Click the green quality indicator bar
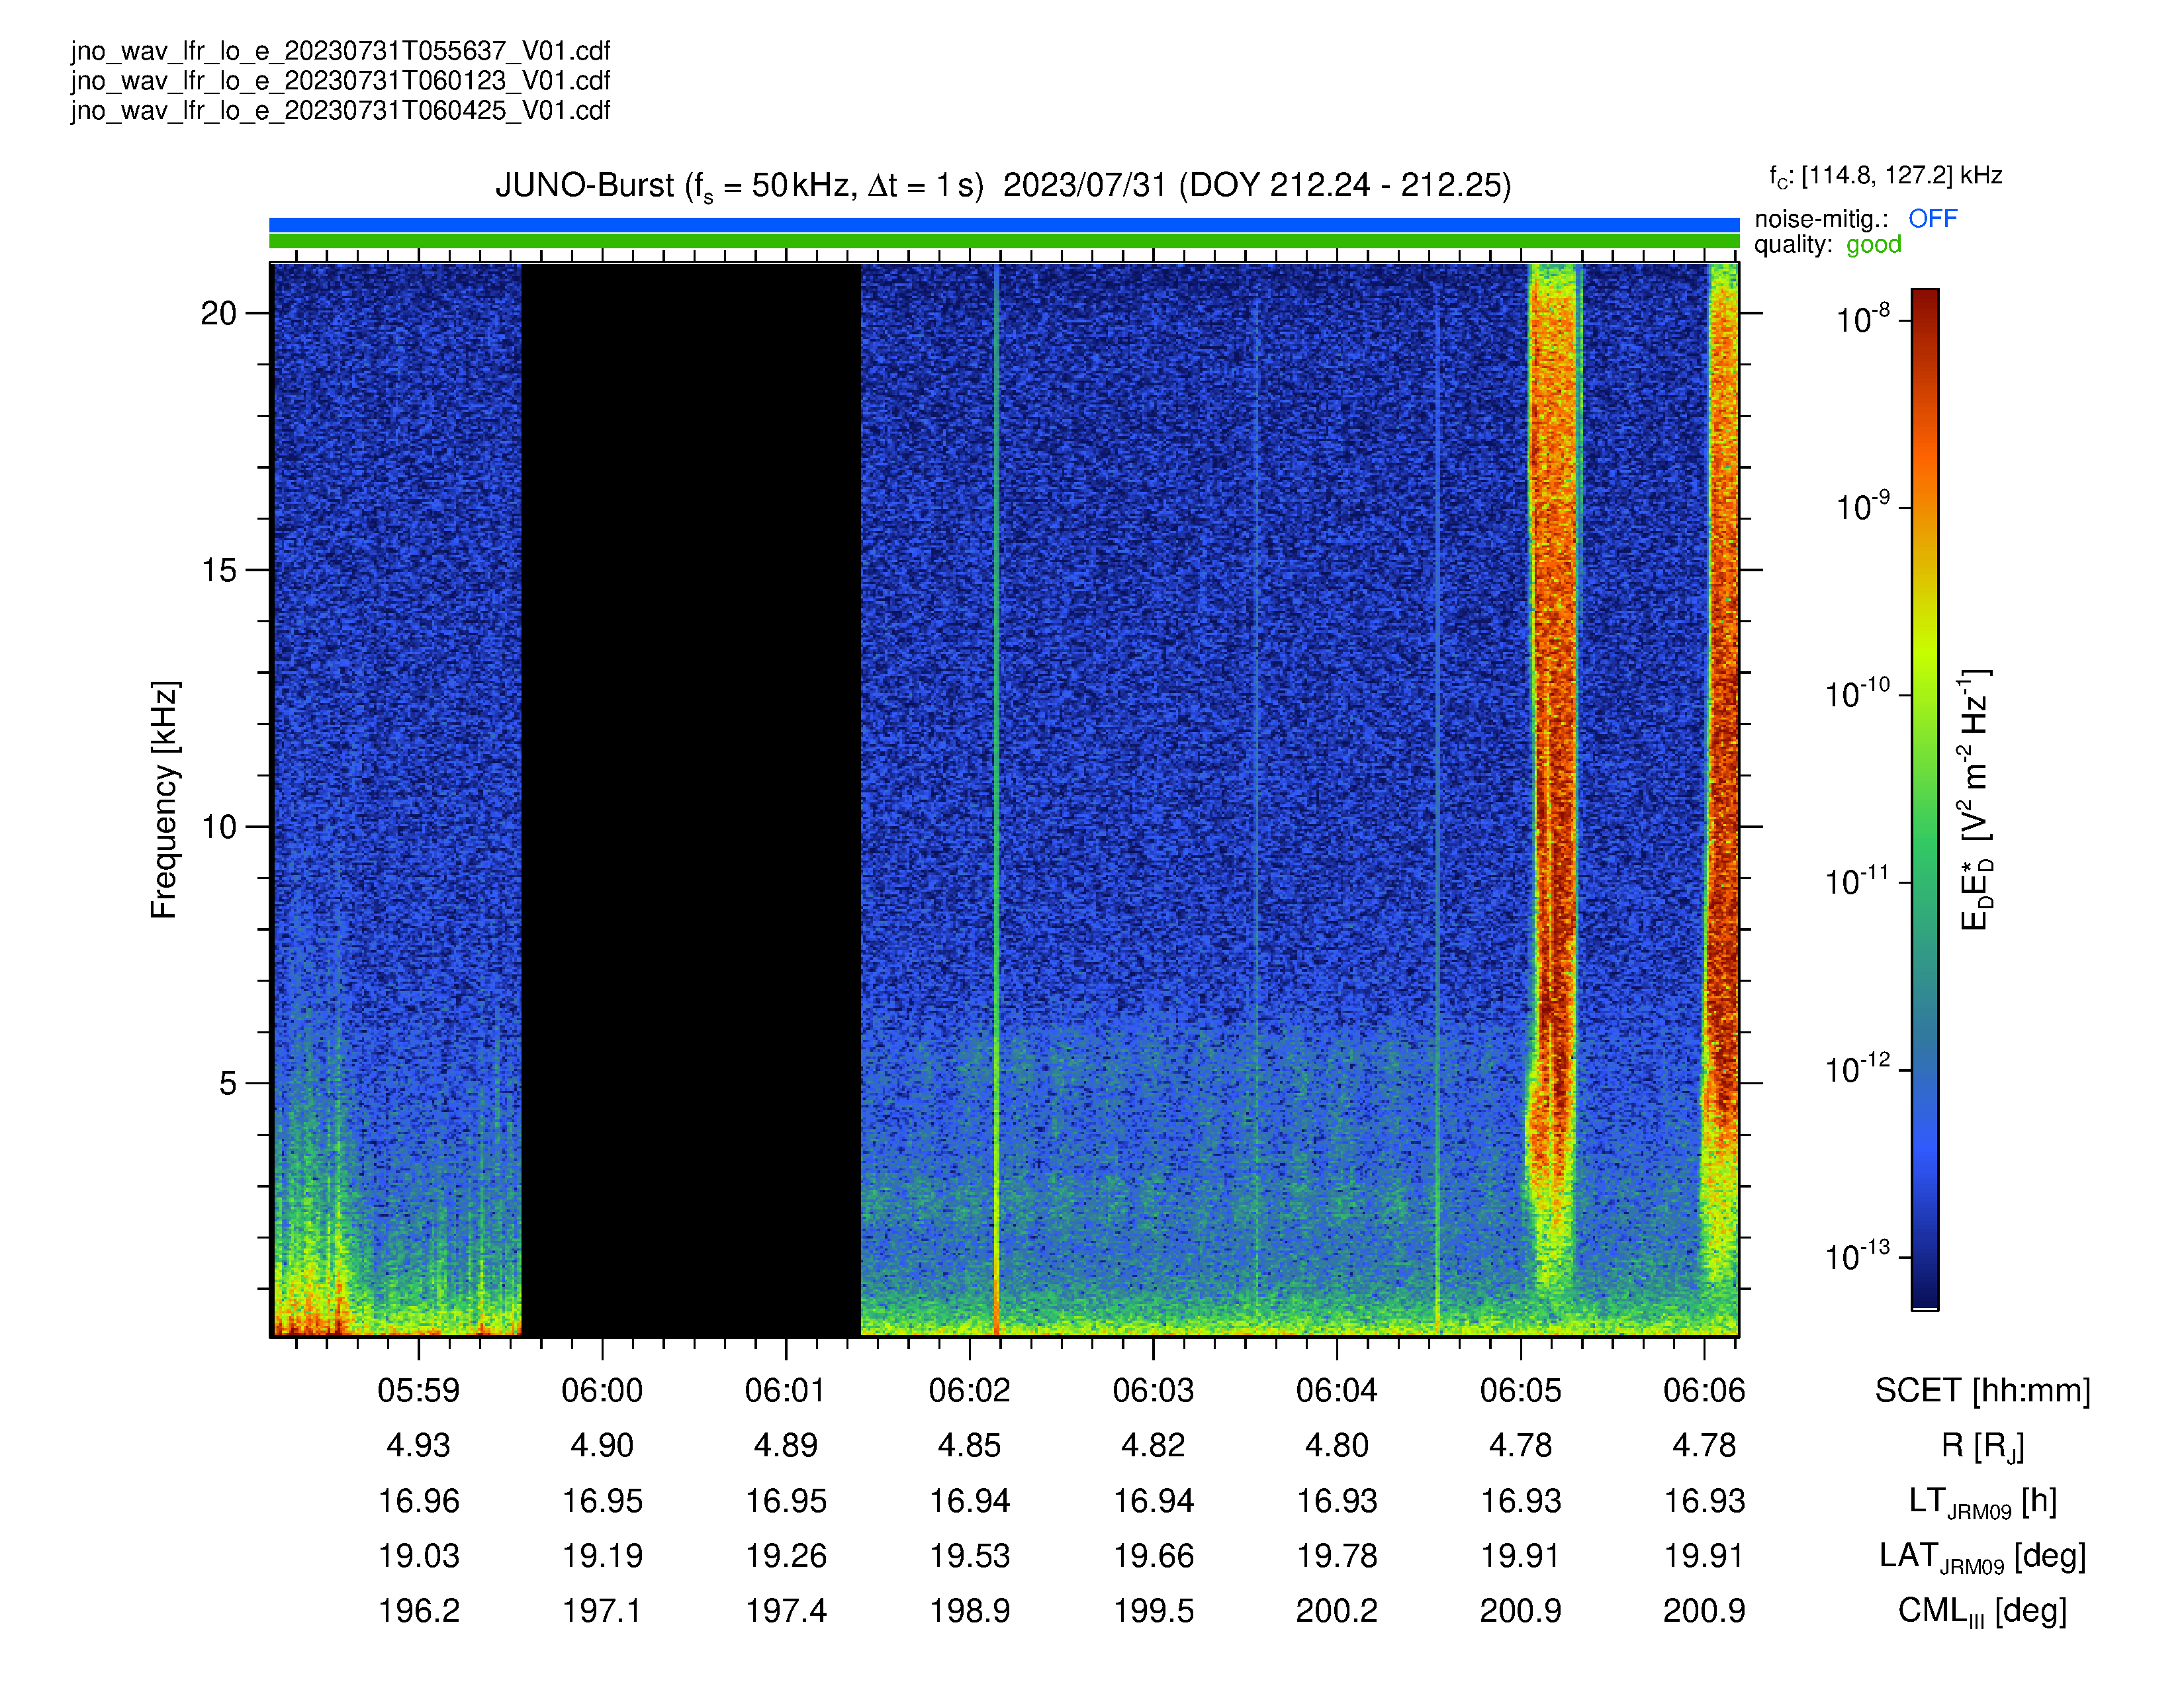Screen dimensions: 2184x1688 (x=1004, y=241)
